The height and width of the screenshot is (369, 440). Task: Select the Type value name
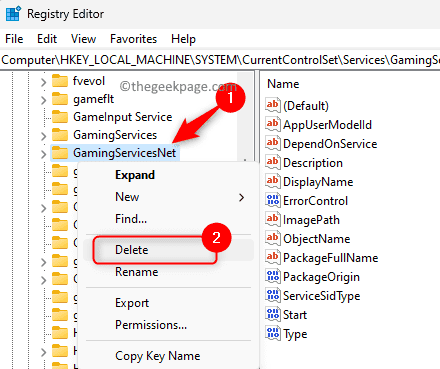pyautogui.click(x=295, y=334)
